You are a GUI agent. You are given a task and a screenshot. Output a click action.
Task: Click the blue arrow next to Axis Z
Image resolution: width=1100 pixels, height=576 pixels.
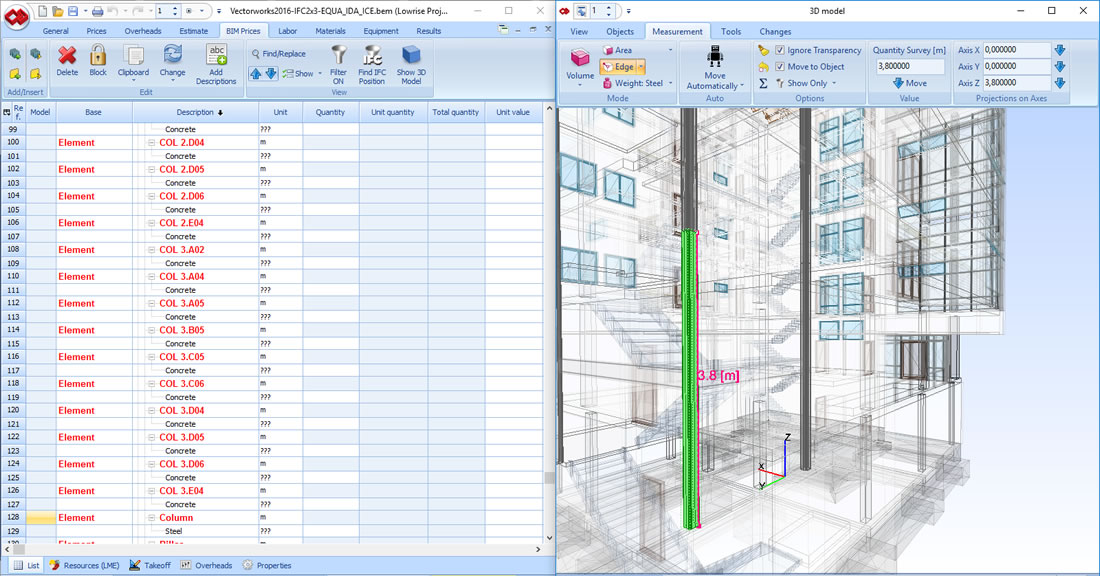1060,83
